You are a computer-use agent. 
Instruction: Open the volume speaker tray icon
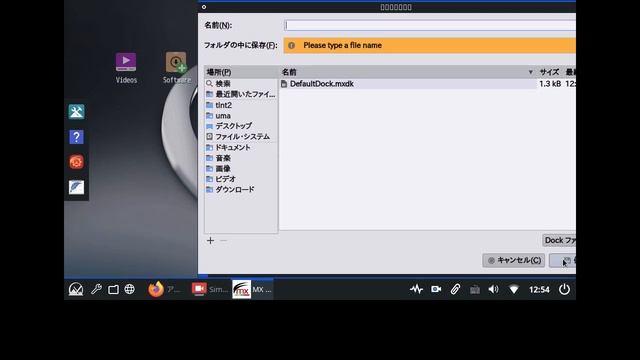[x=493, y=289]
